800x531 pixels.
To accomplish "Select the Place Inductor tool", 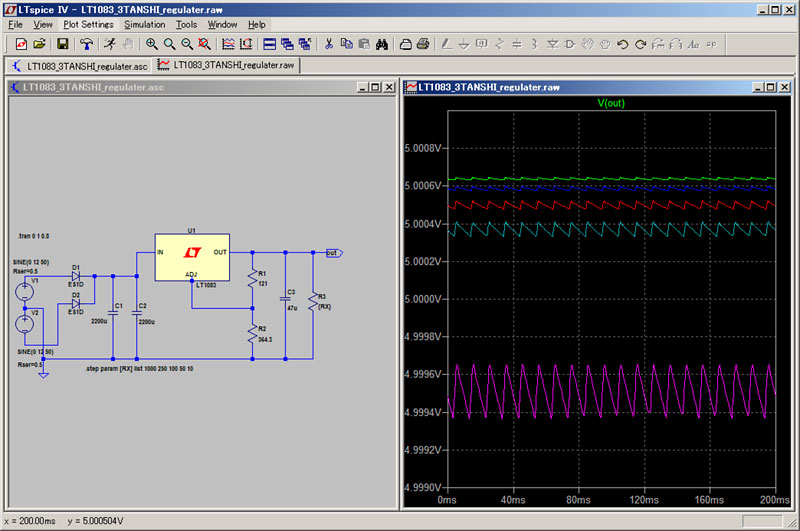I will 534,44.
